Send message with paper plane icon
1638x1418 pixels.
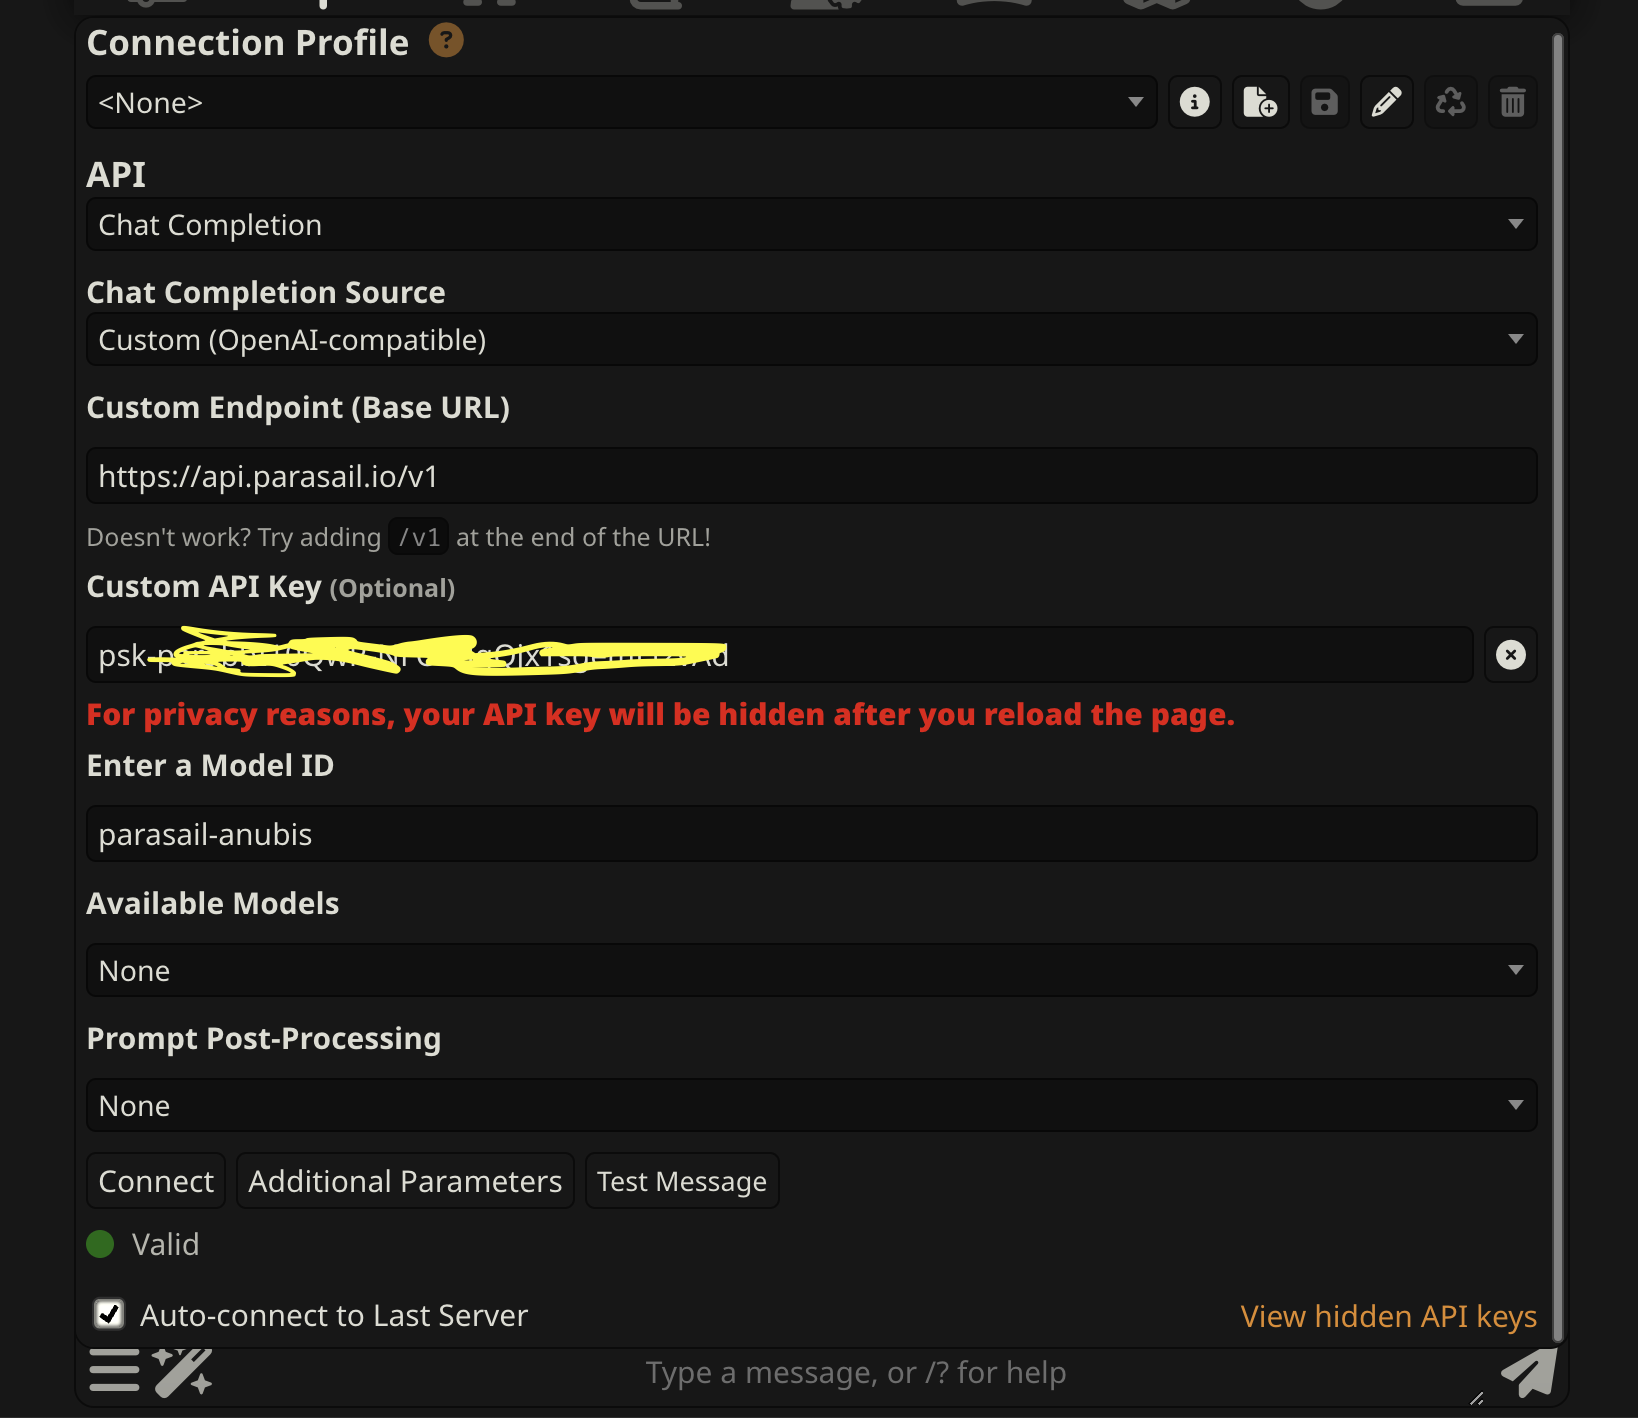pyautogui.click(x=1528, y=1372)
